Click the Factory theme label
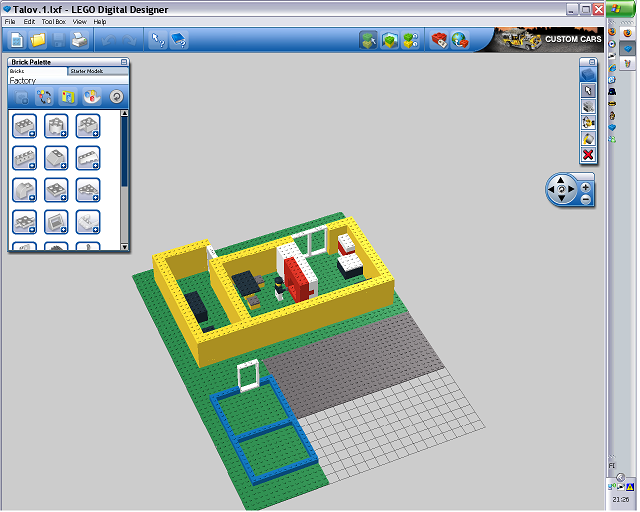Screen dimensions: 640x512 [23, 80]
